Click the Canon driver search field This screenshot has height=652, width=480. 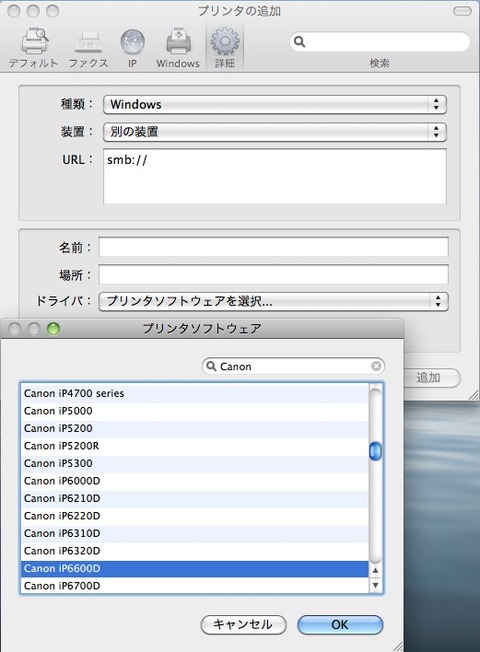(293, 366)
